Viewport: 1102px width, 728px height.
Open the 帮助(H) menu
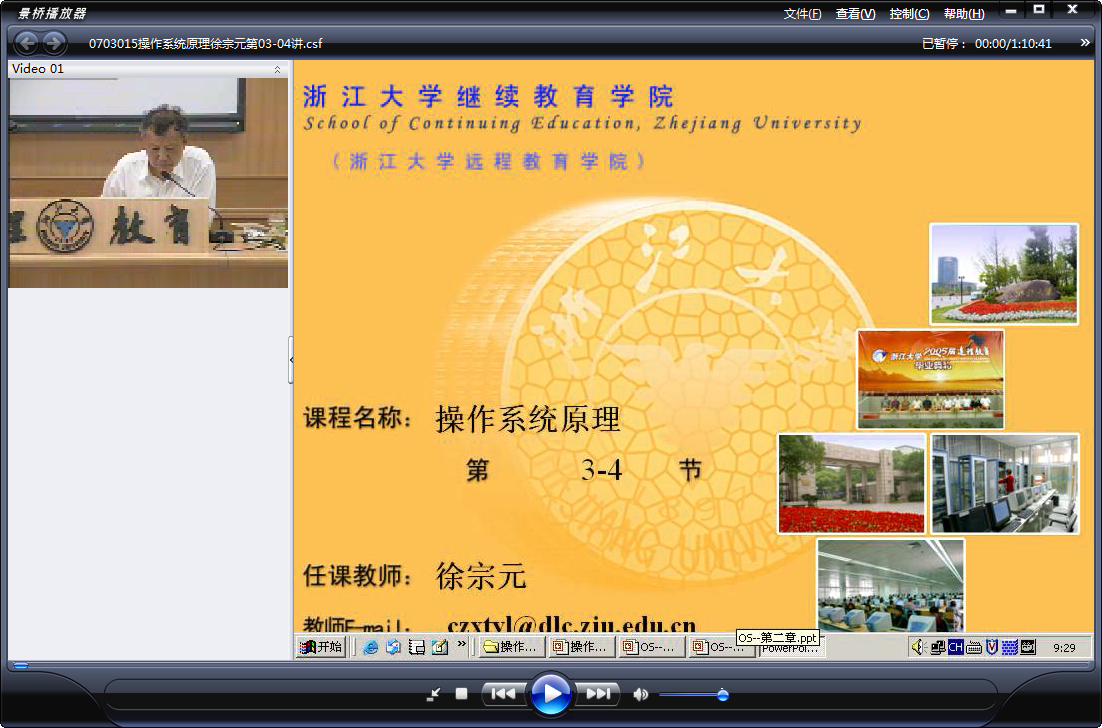point(964,14)
